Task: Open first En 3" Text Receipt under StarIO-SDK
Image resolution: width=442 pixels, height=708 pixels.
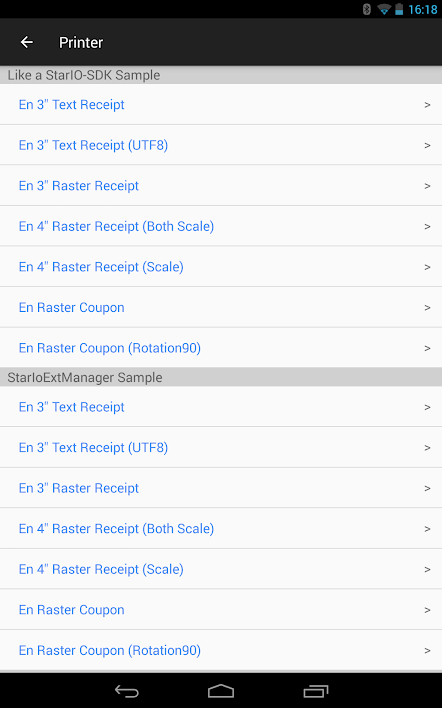Action: point(221,104)
